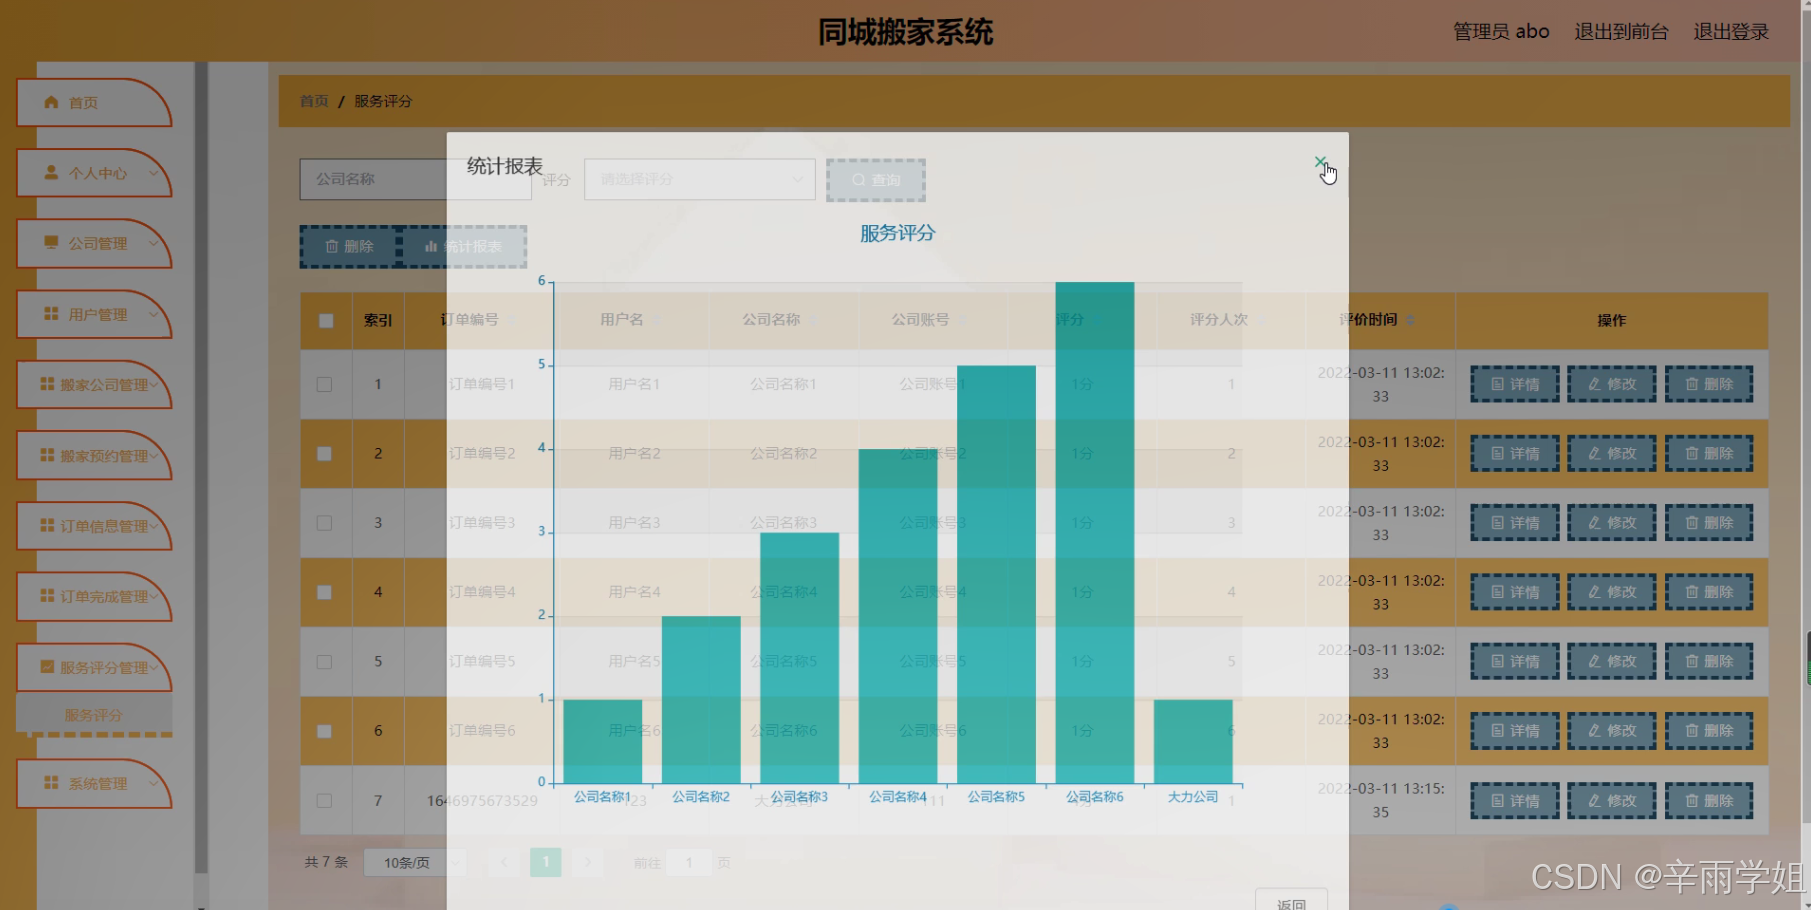Click 退出到前台 in the top bar
The image size is (1811, 910).
1621,31
